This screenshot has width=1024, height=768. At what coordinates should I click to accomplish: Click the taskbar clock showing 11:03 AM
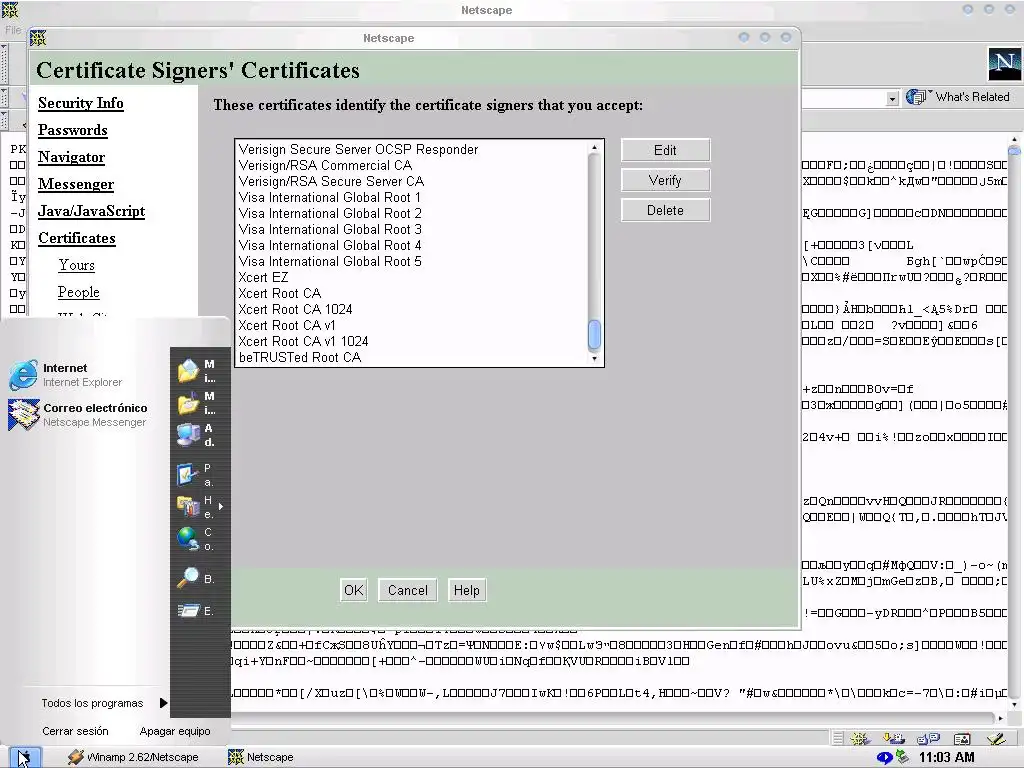[946, 758]
